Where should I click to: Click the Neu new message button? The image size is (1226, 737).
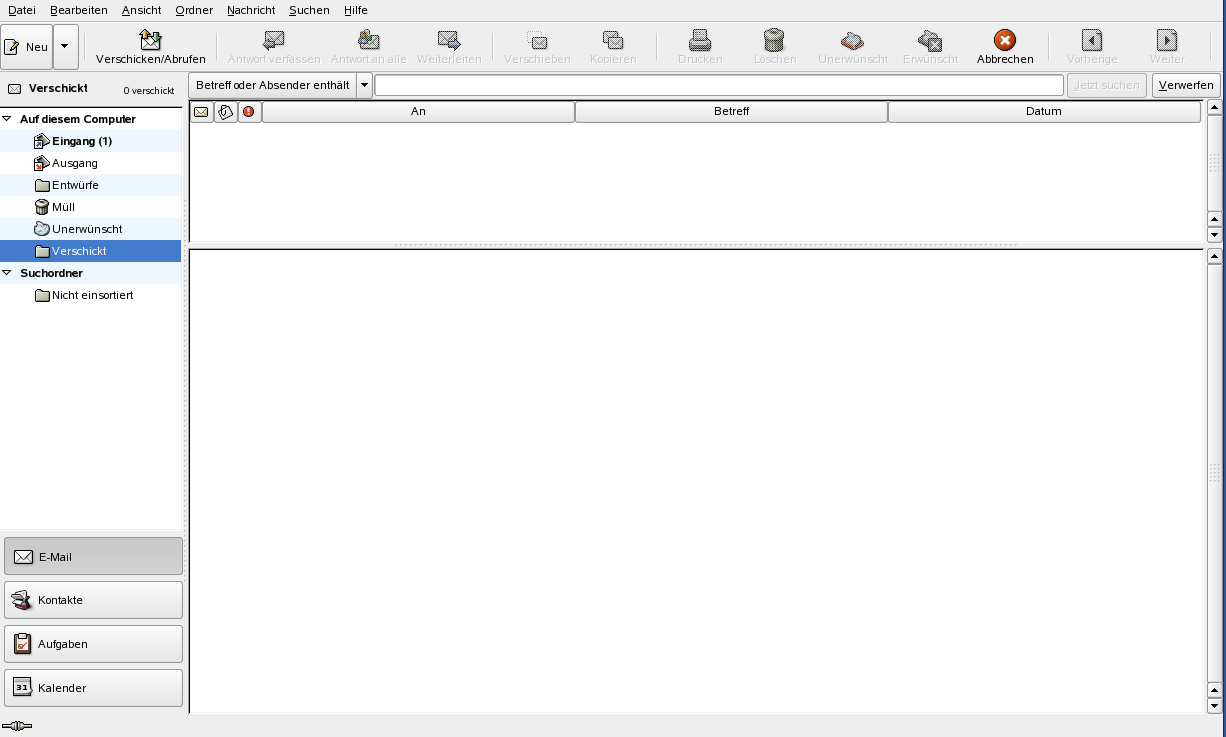pos(27,47)
